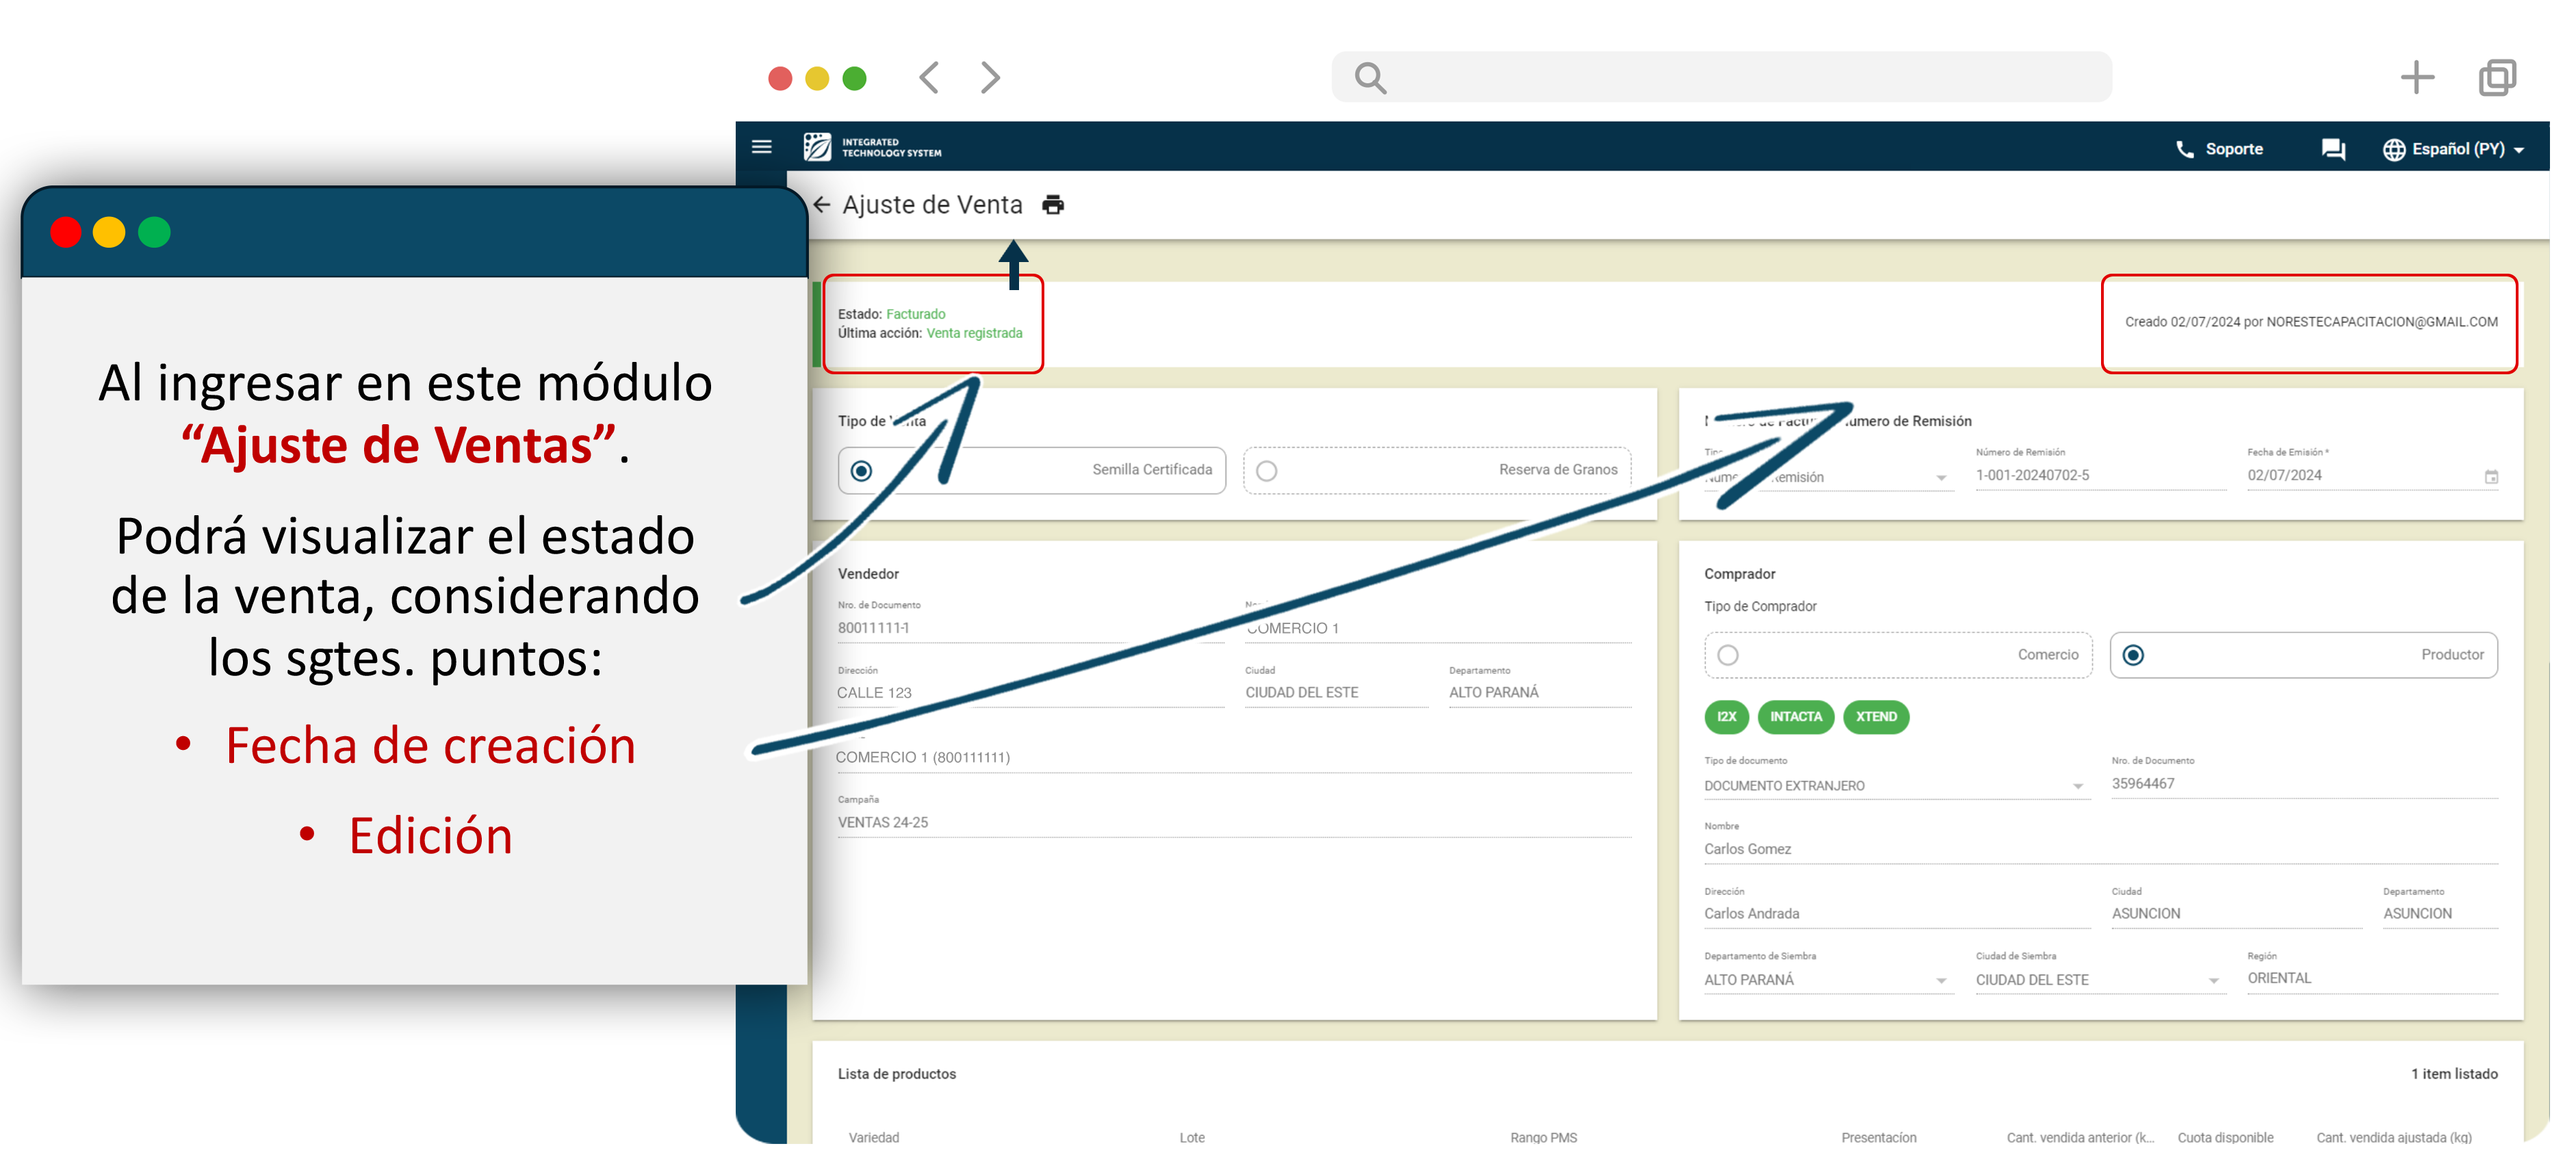The image size is (2576, 1170).
Task: Open the hamburger navigation menu
Action: point(761,147)
